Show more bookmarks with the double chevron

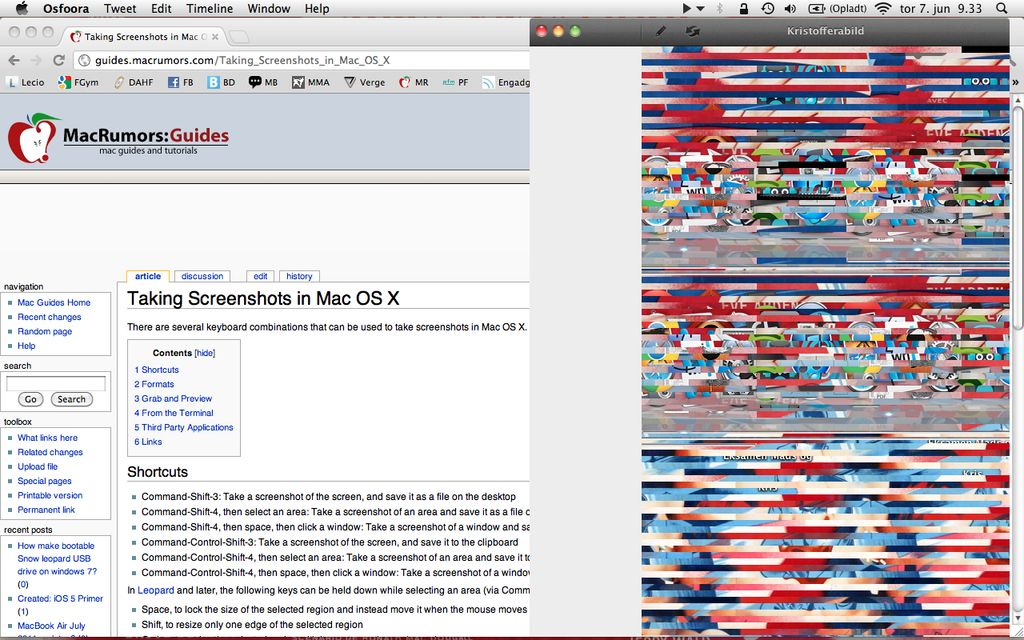pyautogui.click(x=1016, y=82)
